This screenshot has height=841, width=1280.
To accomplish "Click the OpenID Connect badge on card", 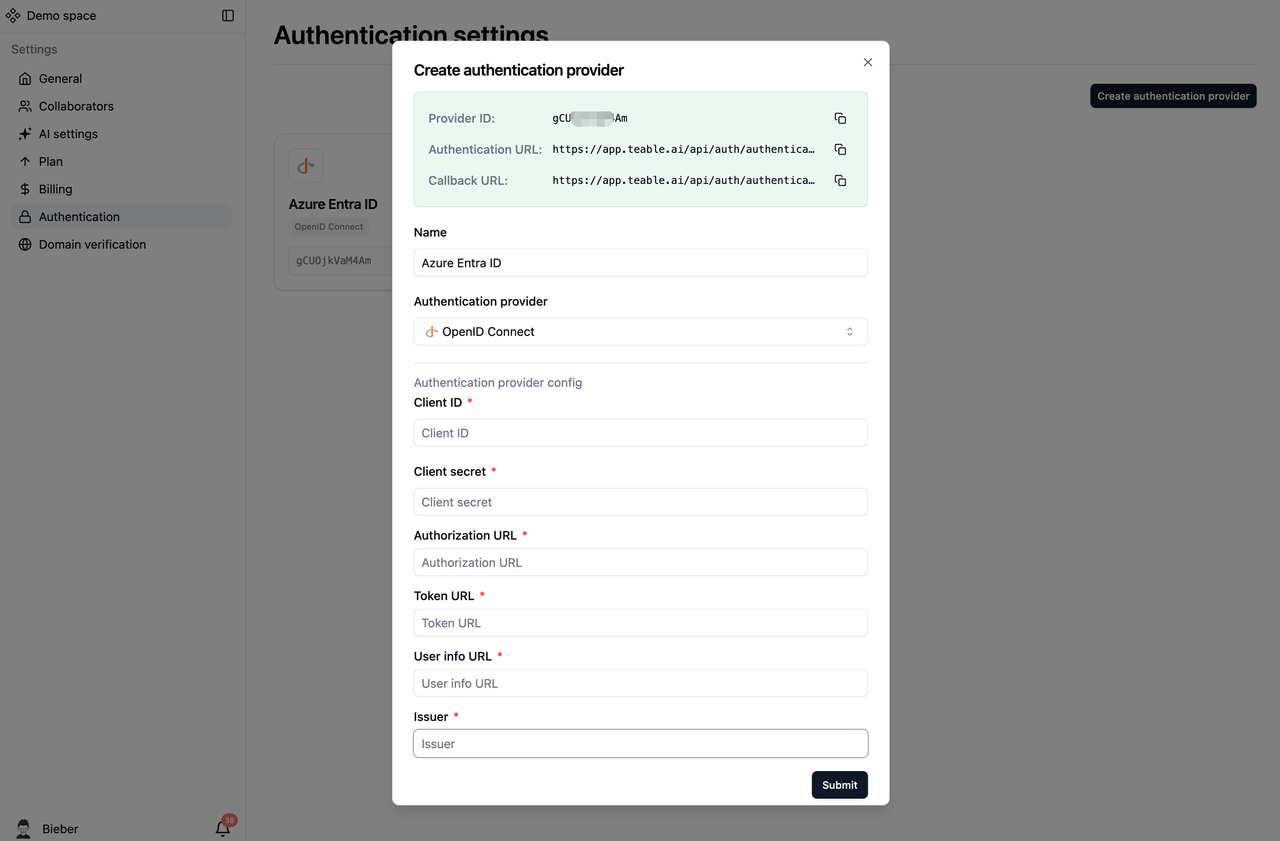I will pos(329,227).
